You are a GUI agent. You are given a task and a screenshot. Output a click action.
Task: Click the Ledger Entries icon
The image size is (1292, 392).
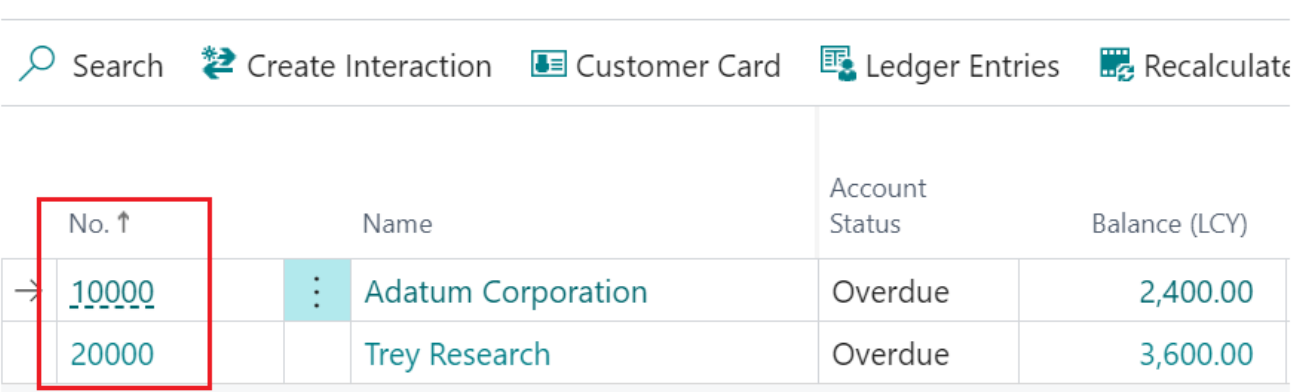tap(838, 64)
